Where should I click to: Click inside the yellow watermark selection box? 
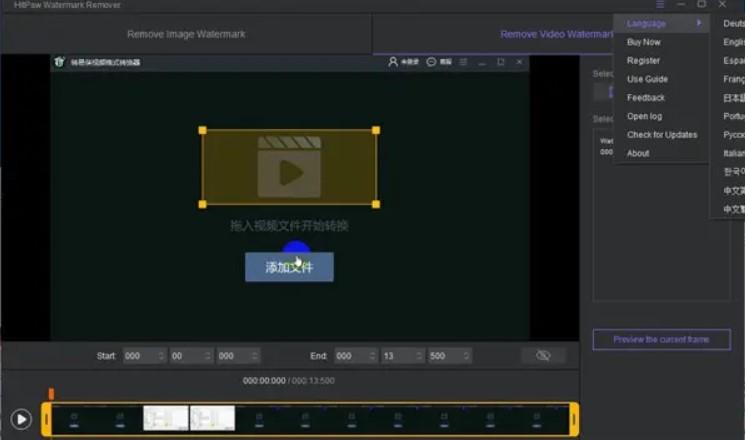pos(289,167)
